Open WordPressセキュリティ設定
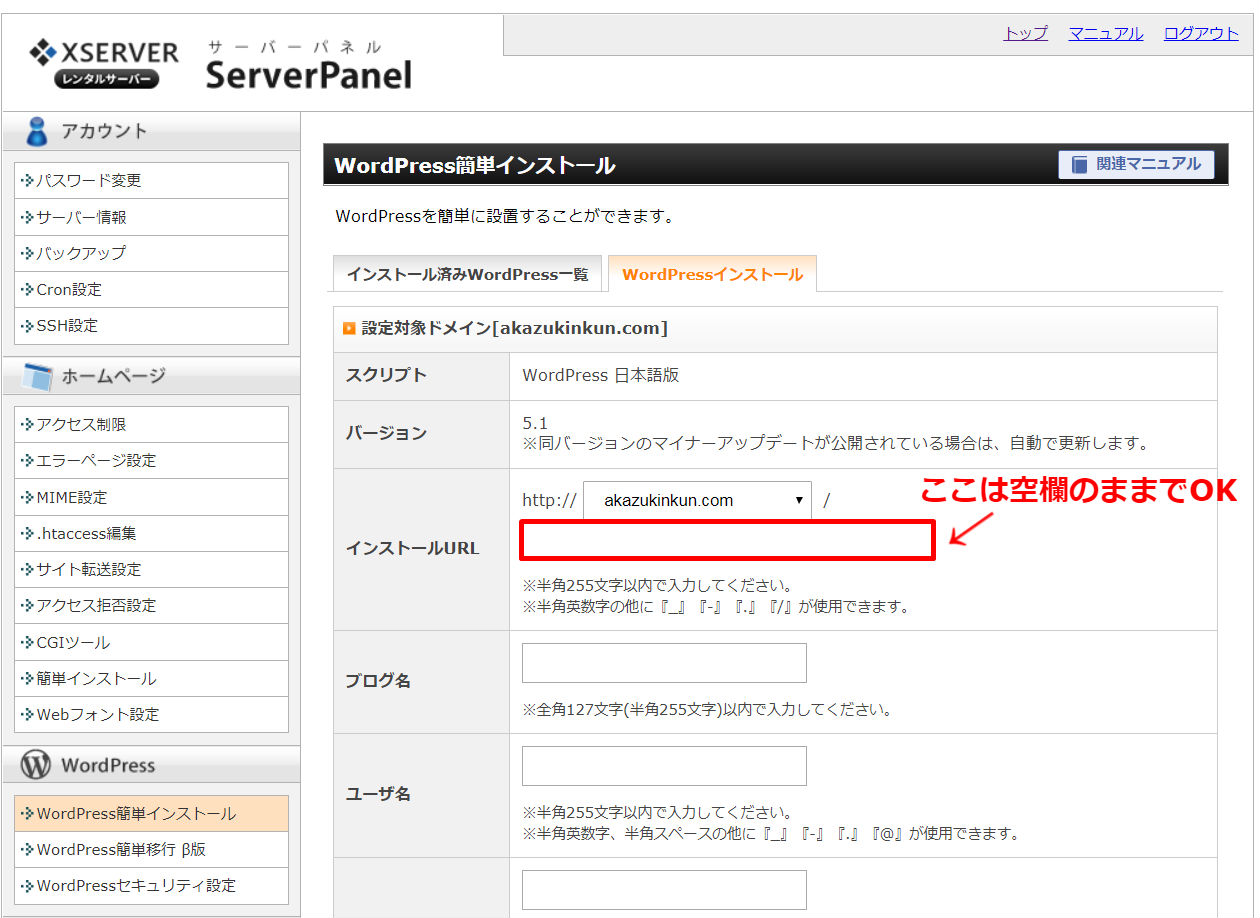Screen dimensions: 1260x918 click(x=151, y=885)
